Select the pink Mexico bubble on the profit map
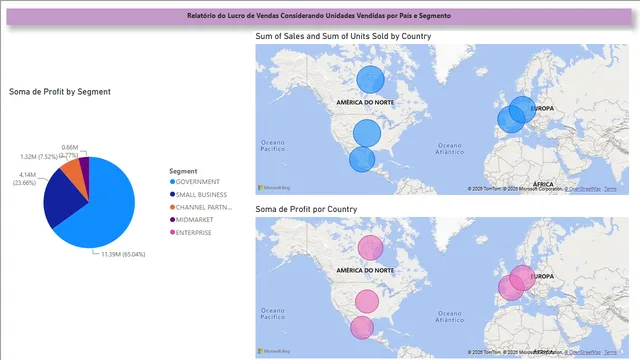The width and height of the screenshot is (640, 360). (x=362, y=327)
